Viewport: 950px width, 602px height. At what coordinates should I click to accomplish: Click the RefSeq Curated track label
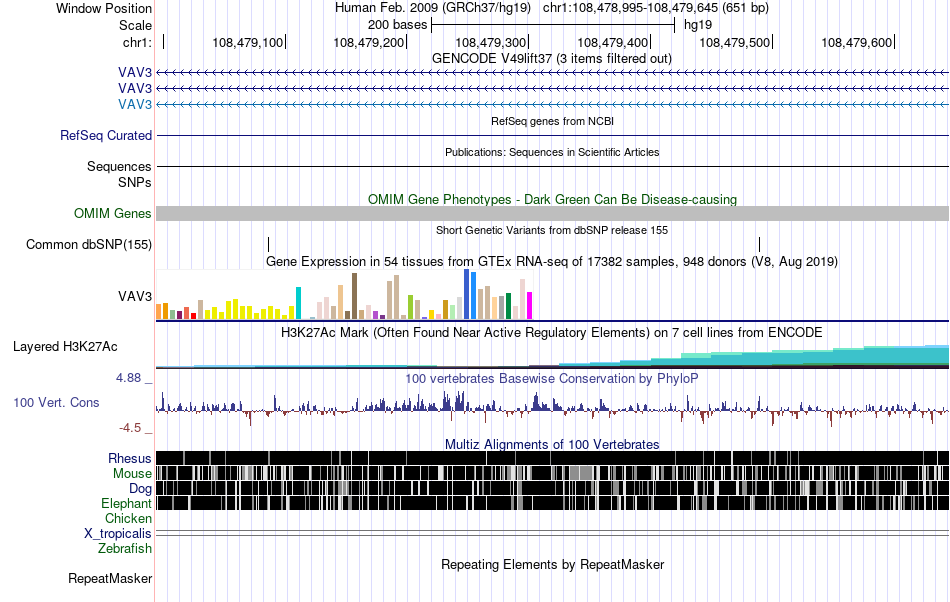[106, 135]
